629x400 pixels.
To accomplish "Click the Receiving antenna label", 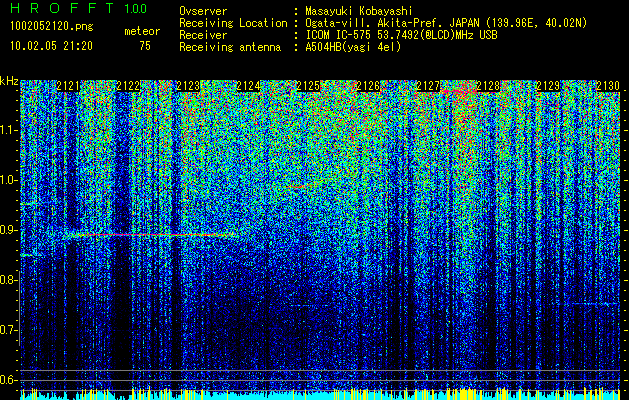I will tap(230, 47).
